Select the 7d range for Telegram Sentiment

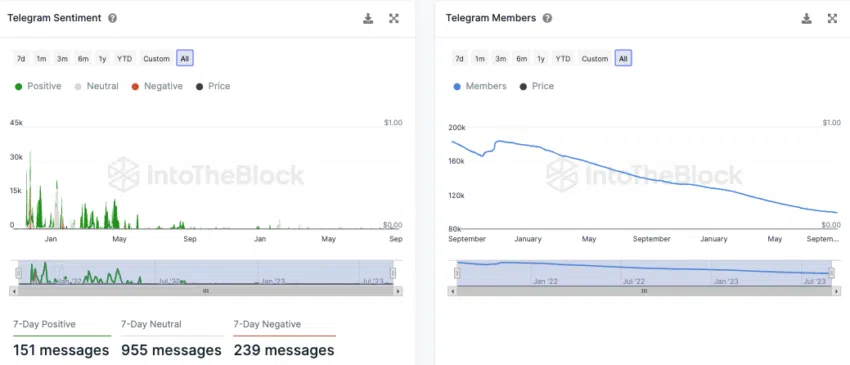(21, 59)
